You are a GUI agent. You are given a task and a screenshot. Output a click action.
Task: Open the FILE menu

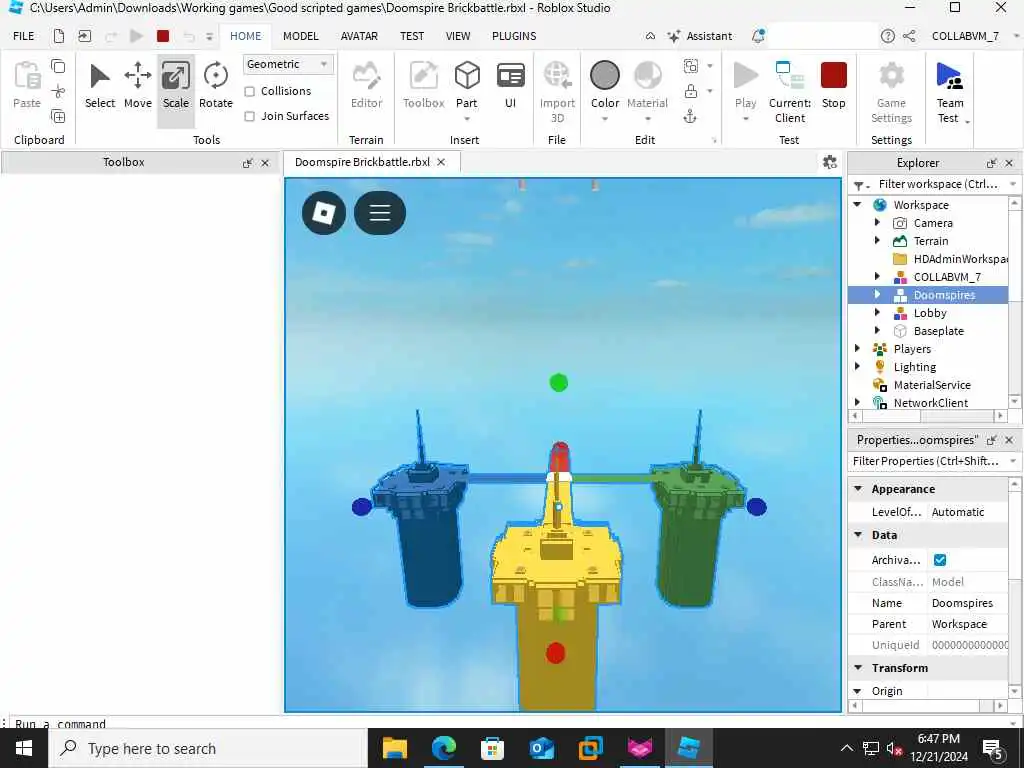24,36
